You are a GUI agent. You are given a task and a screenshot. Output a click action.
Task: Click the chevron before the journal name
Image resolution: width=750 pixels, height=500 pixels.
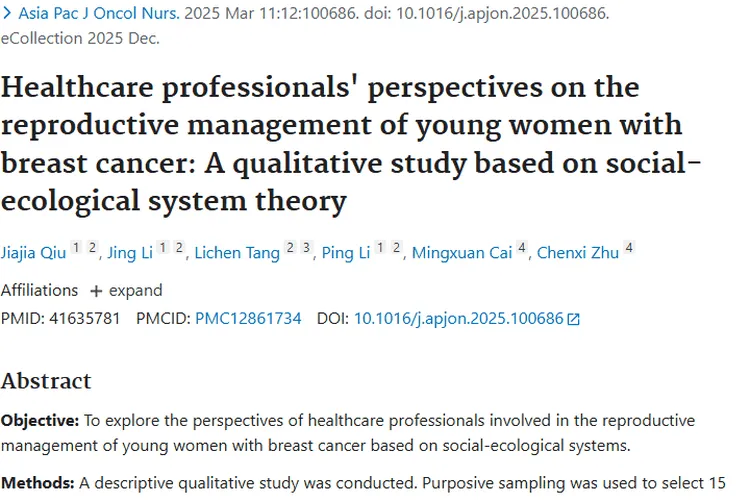click(8, 16)
